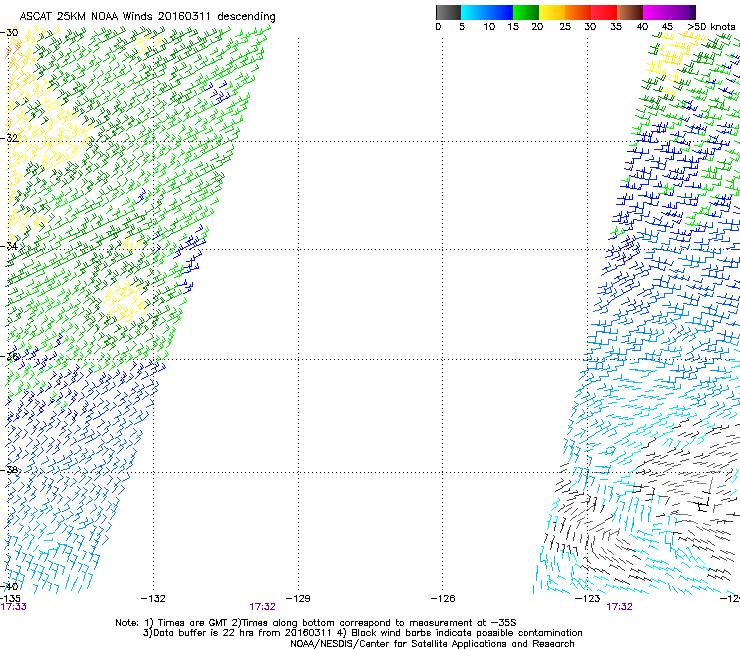Click the brown 35-40 knot legend swatch
This screenshot has width=740, height=650.
click(630, 12)
